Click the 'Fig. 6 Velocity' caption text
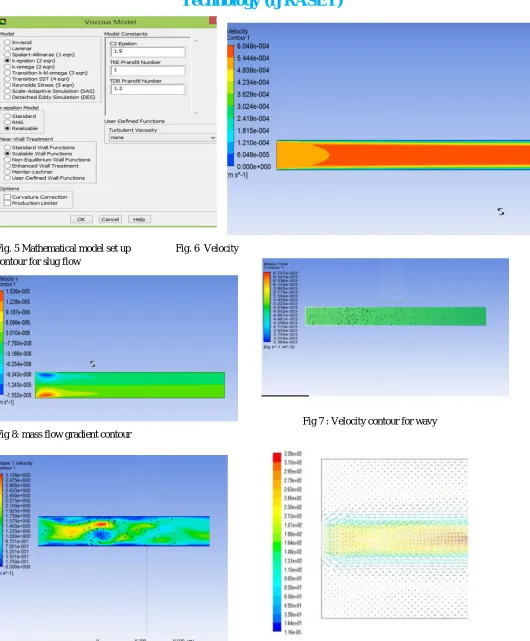This screenshot has height=641, width=530. (207, 249)
